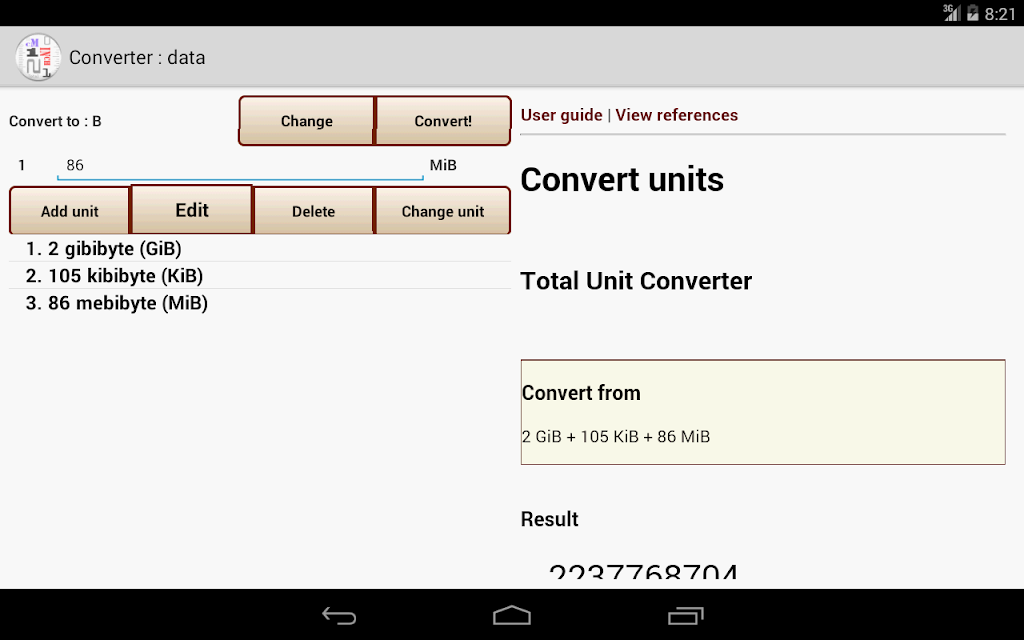The width and height of the screenshot is (1024, 640).
Task: Select list row 86 mebibyte (MiB)
Action: point(260,303)
